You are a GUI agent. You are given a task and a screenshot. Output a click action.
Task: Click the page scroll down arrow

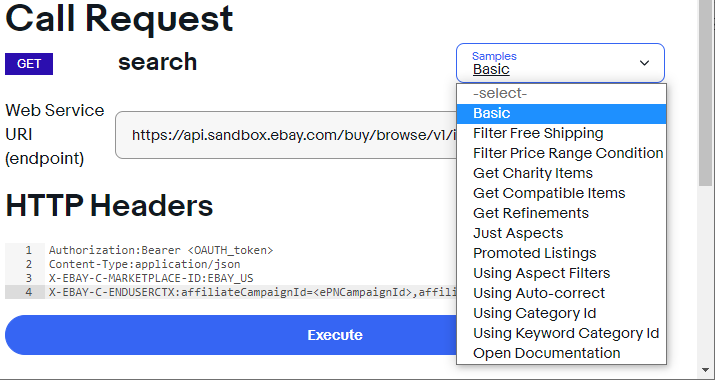tap(706, 370)
